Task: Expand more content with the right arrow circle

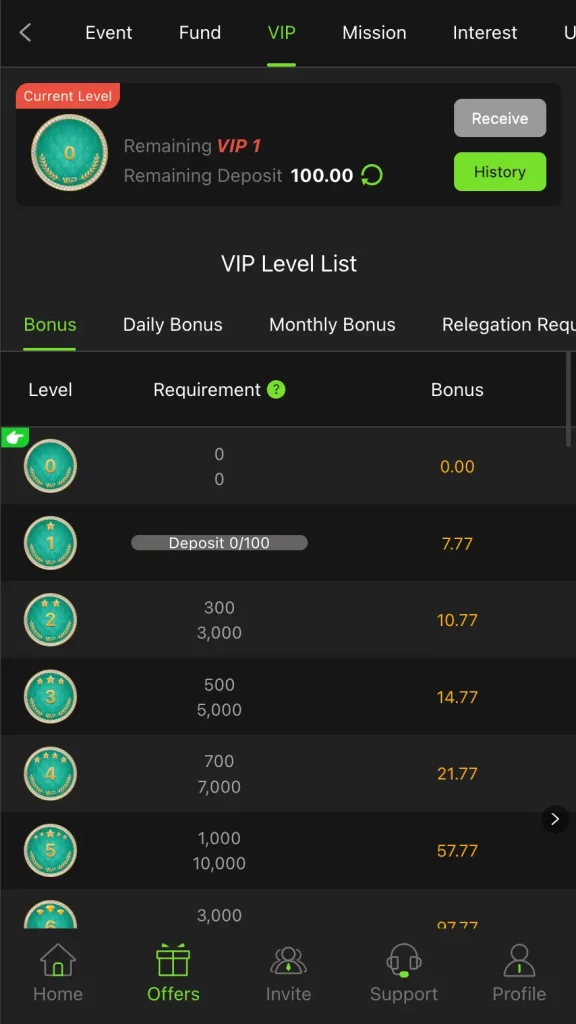Action: pos(555,819)
